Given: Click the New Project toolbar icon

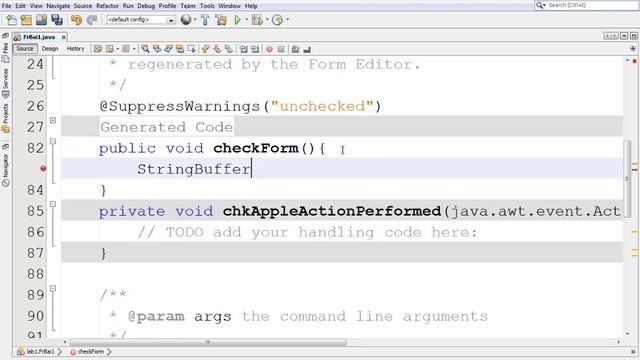Looking at the screenshot, I should pyautogui.click(x=26, y=20).
